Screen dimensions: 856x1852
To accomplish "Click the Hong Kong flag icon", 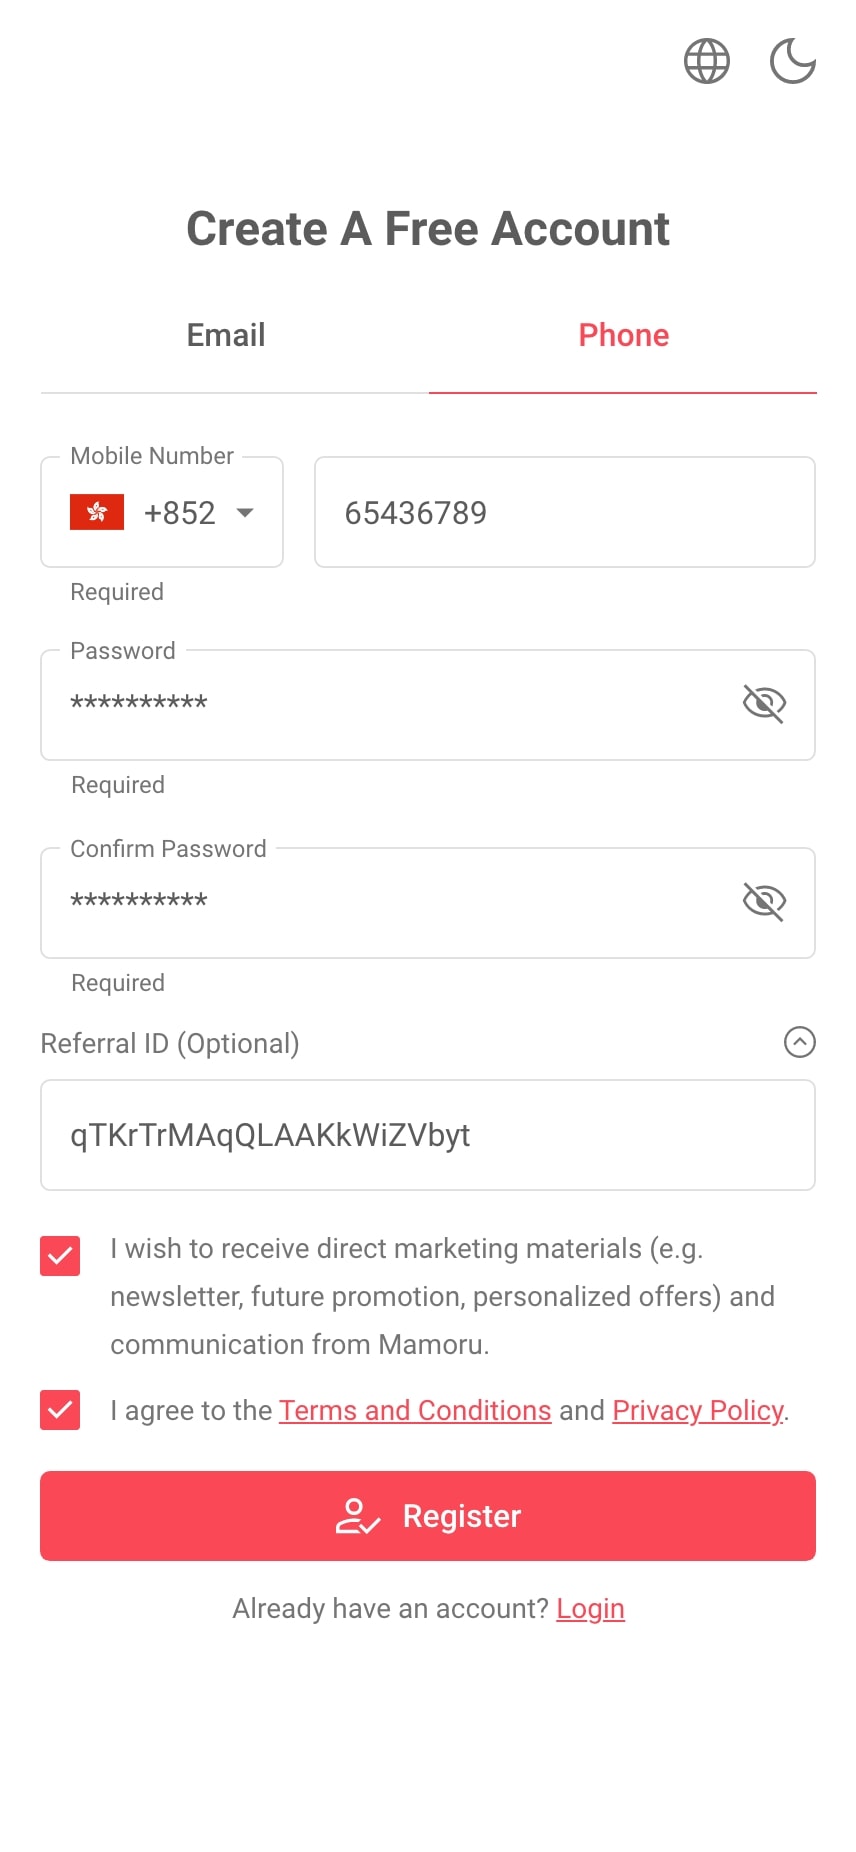I will pyautogui.click(x=97, y=512).
